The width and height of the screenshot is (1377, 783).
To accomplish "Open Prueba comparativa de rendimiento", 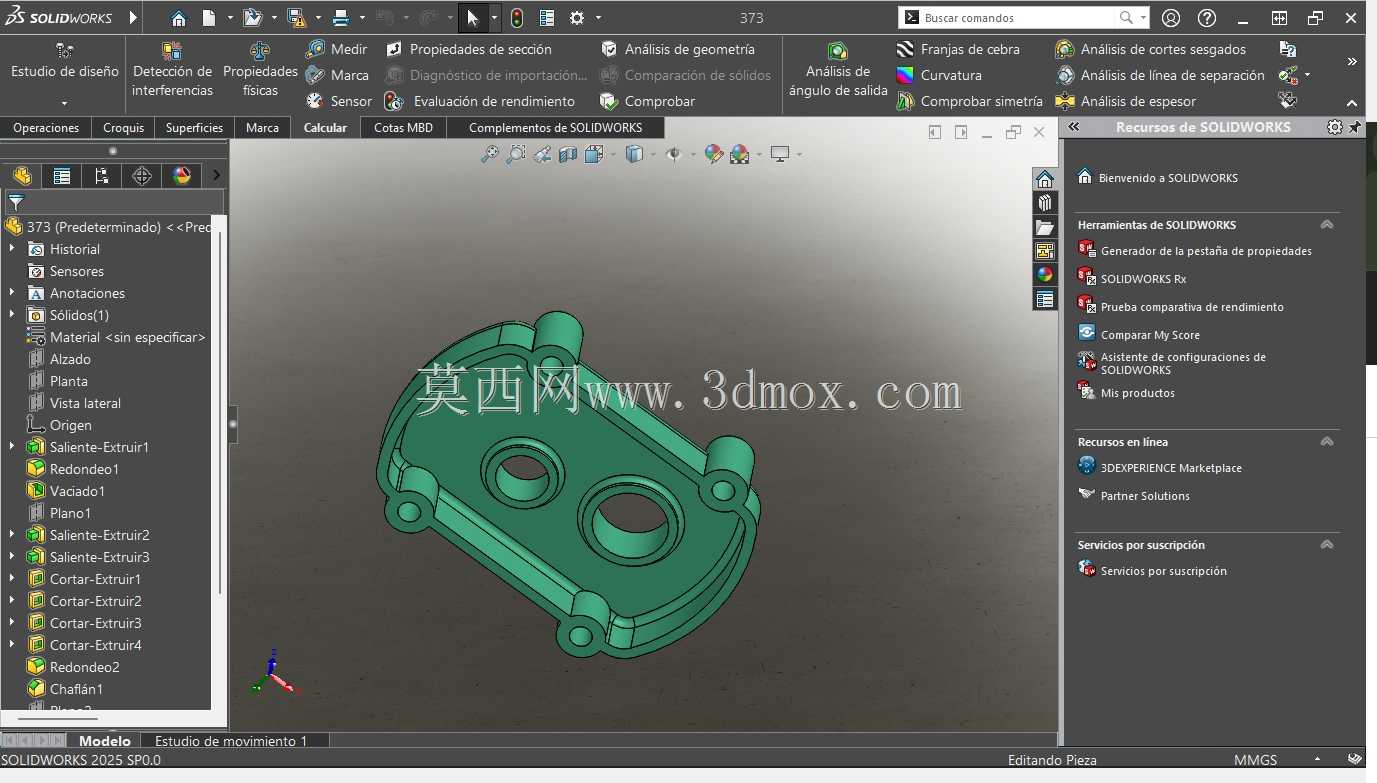I will (x=1192, y=307).
